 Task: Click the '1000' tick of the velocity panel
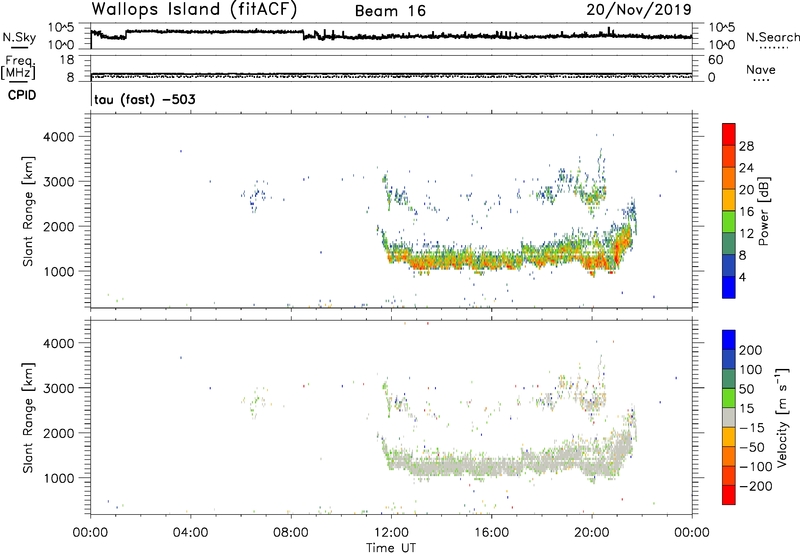pyautogui.click(x=59, y=478)
